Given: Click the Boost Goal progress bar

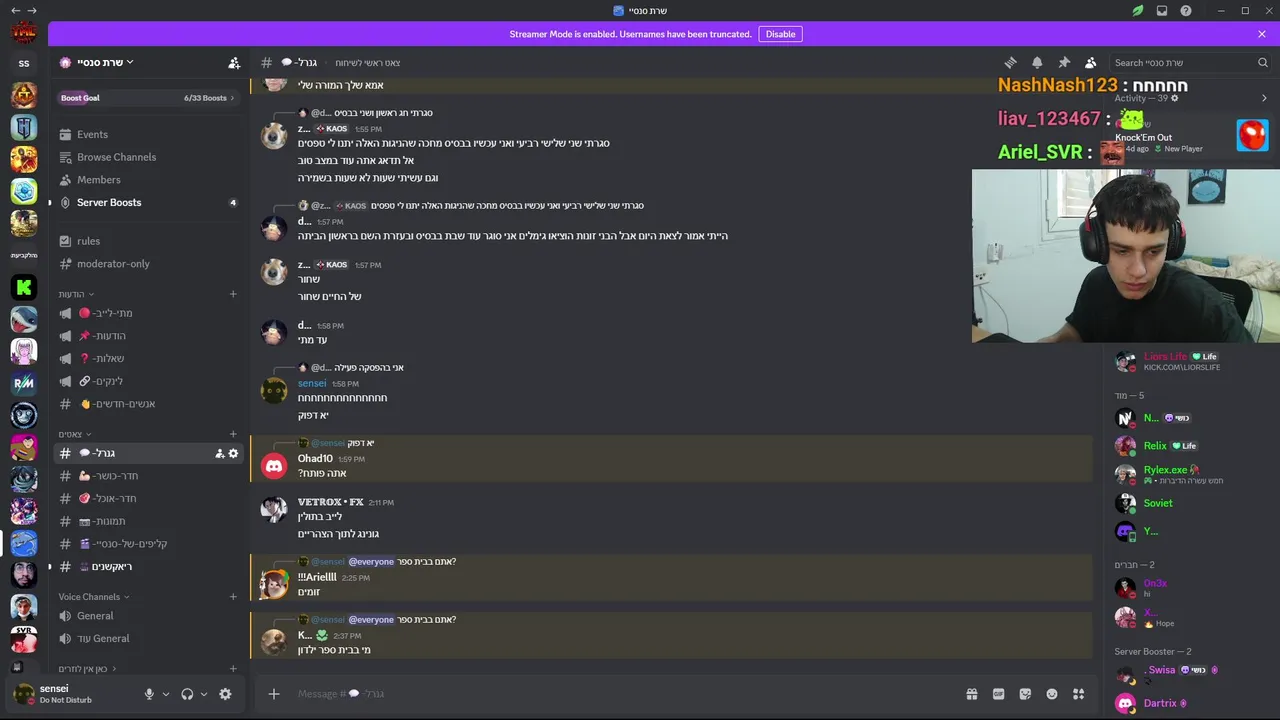Looking at the screenshot, I should pos(147,98).
